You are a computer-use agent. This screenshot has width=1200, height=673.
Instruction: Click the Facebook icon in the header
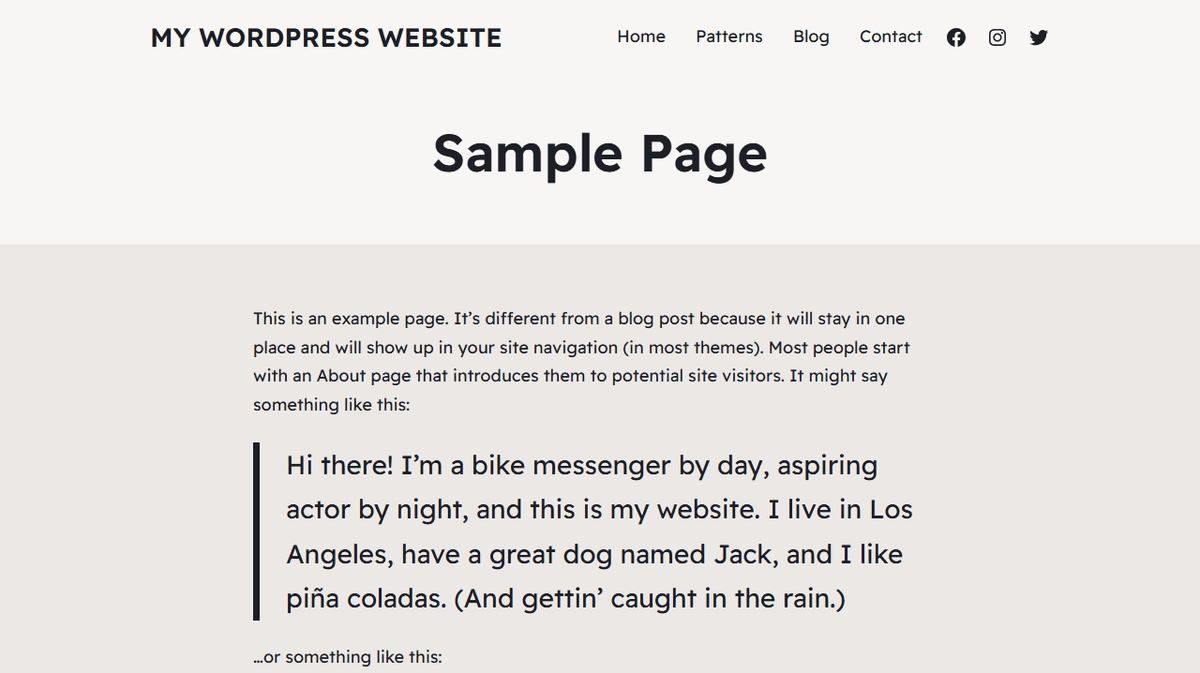coord(956,37)
